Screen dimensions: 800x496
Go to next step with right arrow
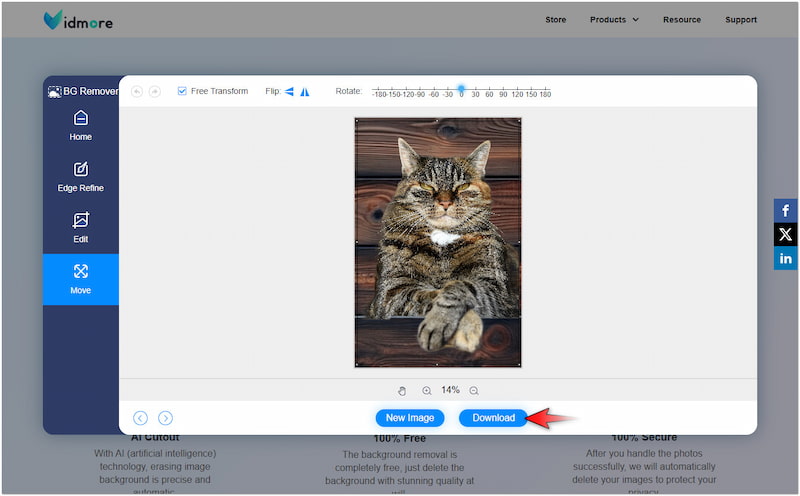point(166,418)
